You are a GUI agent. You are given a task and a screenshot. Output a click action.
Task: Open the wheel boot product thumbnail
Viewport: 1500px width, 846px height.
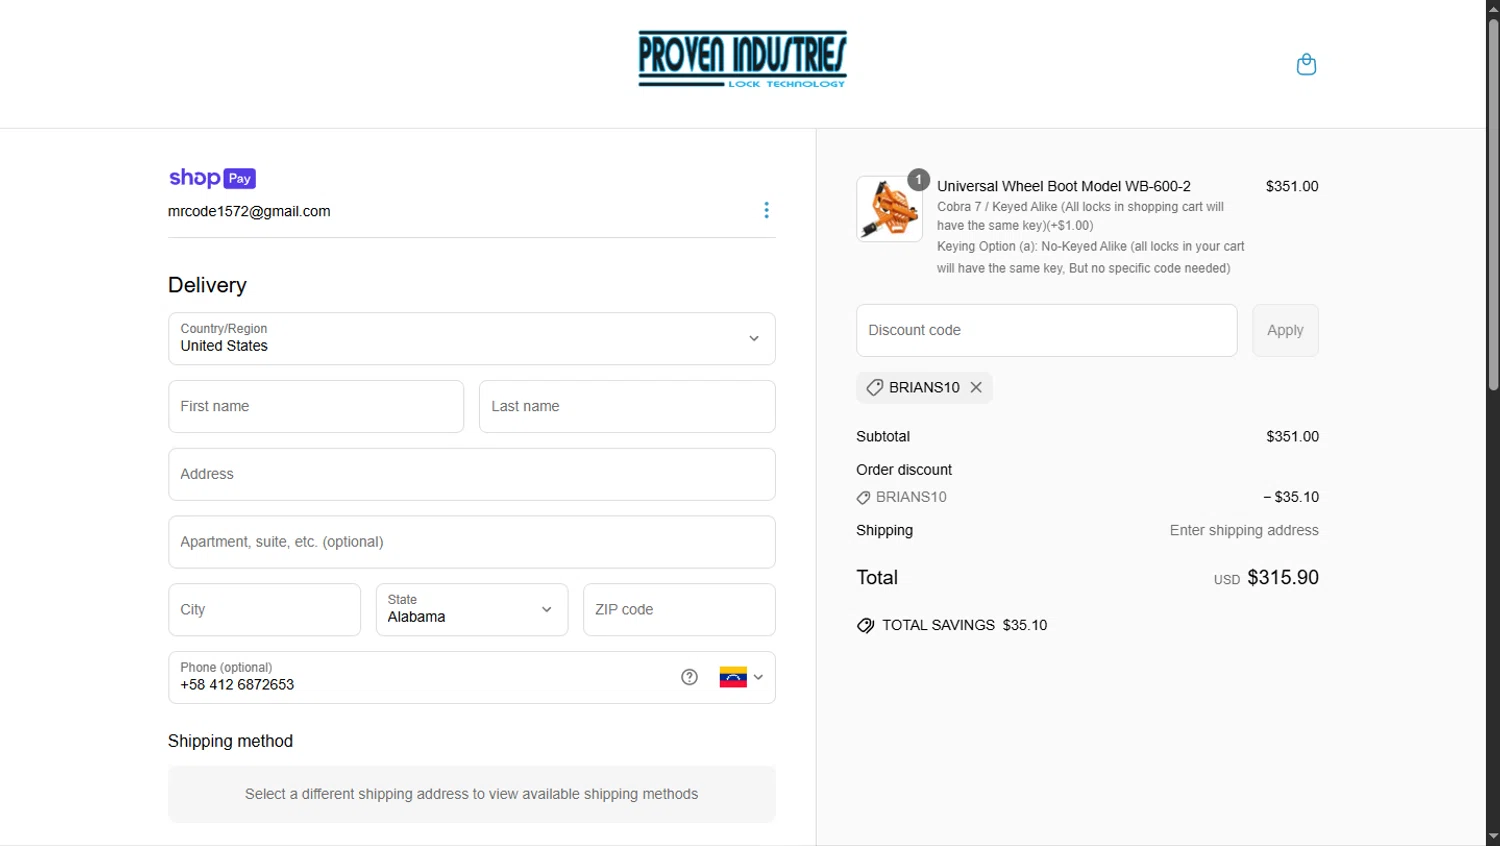(889, 209)
